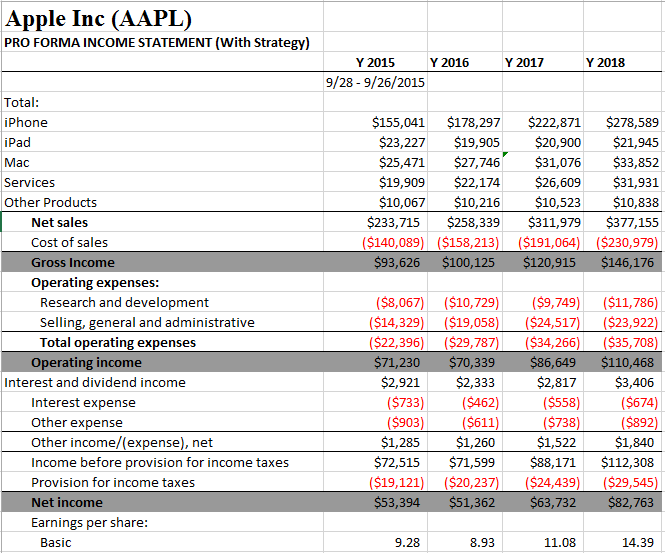Click the Apple Inc (AAPL) title cell
Image resolution: width=665 pixels, height=553 pixels.
[100, 18]
